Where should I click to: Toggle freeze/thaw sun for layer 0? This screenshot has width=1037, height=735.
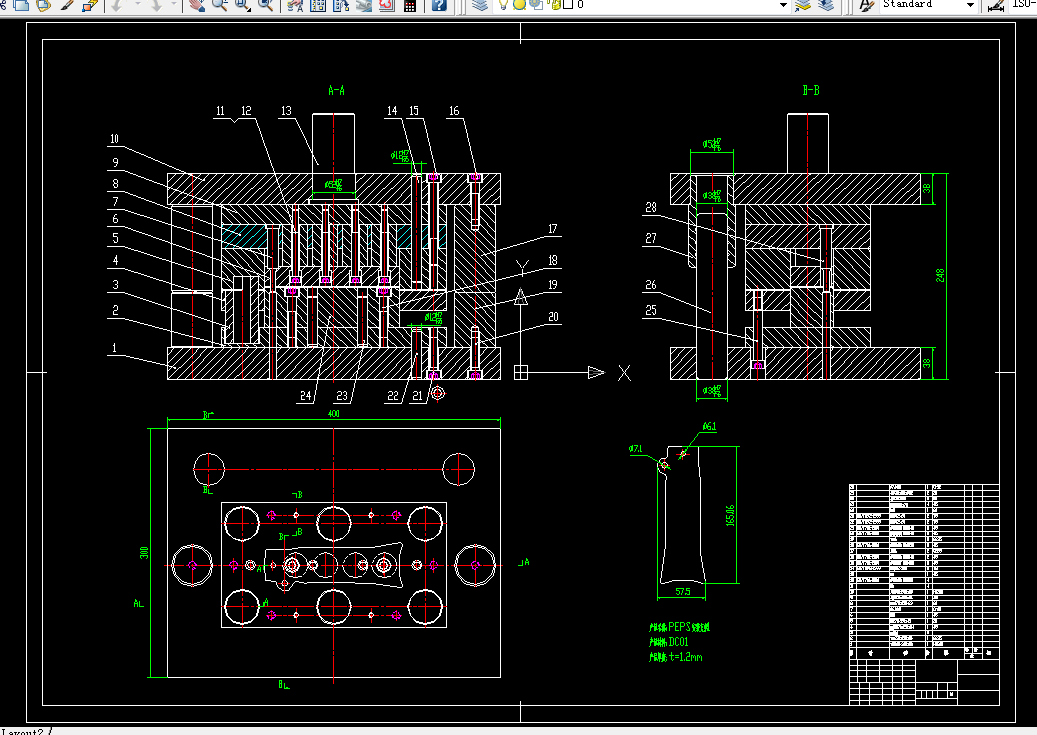(x=520, y=5)
